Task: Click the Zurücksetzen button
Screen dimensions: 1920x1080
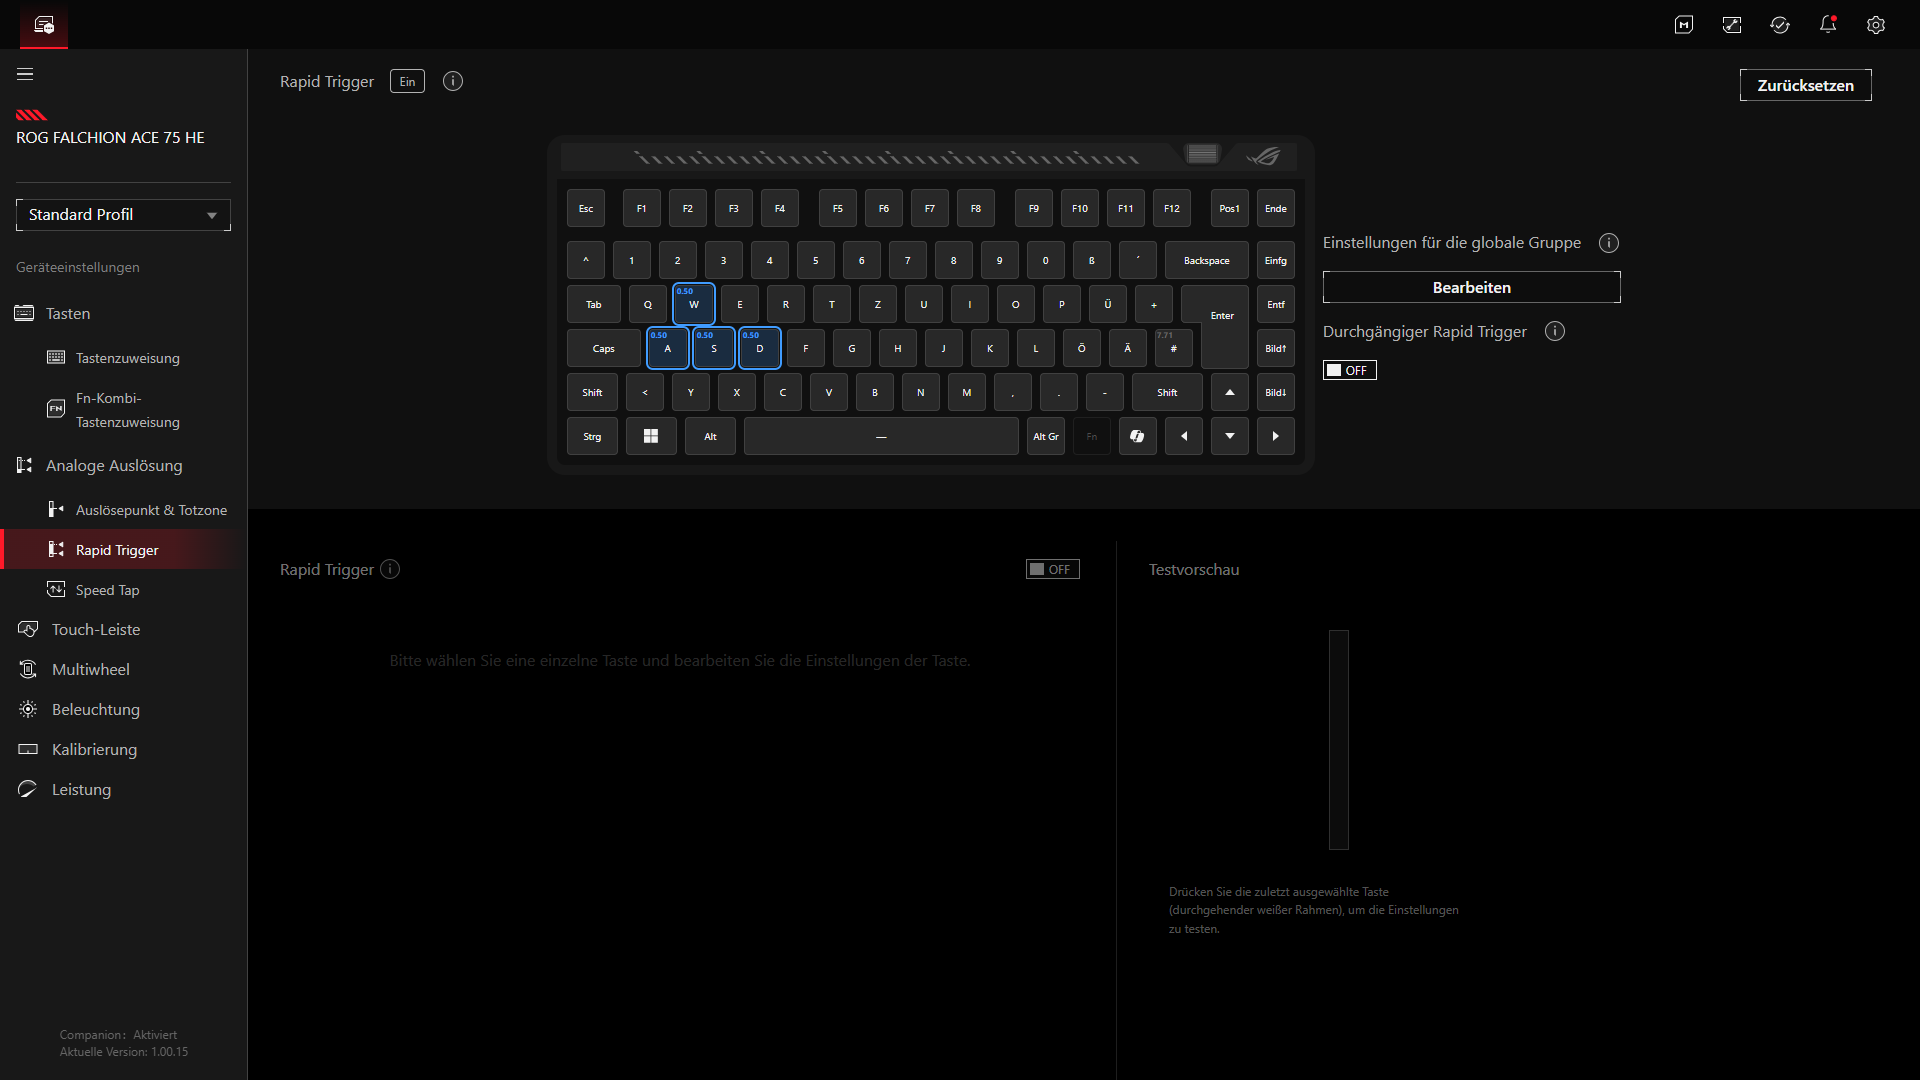Action: (x=1805, y=86)
